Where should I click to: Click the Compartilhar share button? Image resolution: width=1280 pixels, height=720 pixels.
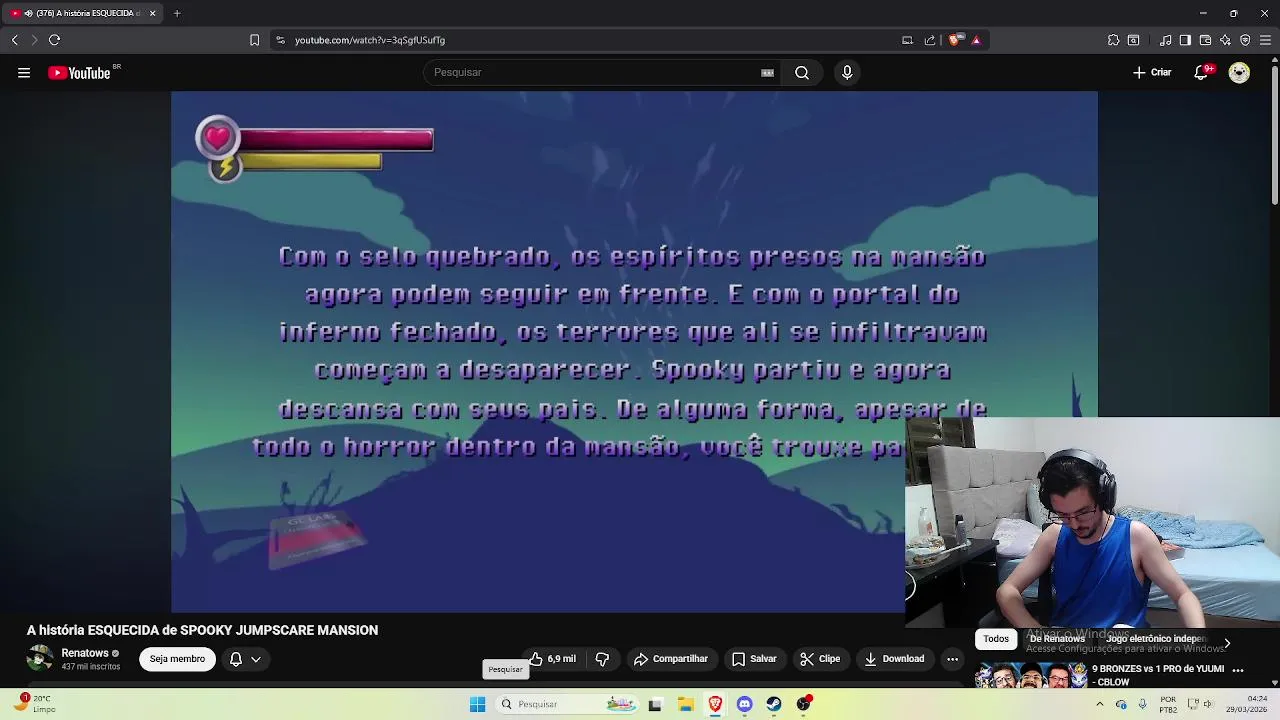670,659
